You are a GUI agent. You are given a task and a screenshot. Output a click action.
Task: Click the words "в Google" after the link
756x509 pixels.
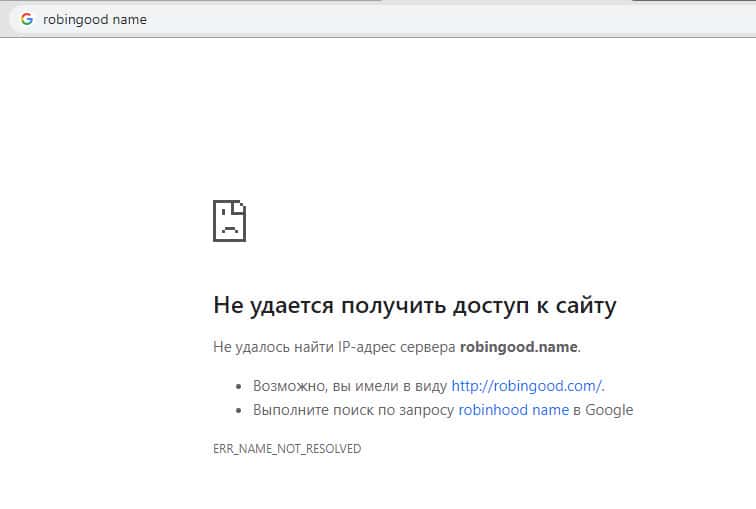[x=603, y=409]
